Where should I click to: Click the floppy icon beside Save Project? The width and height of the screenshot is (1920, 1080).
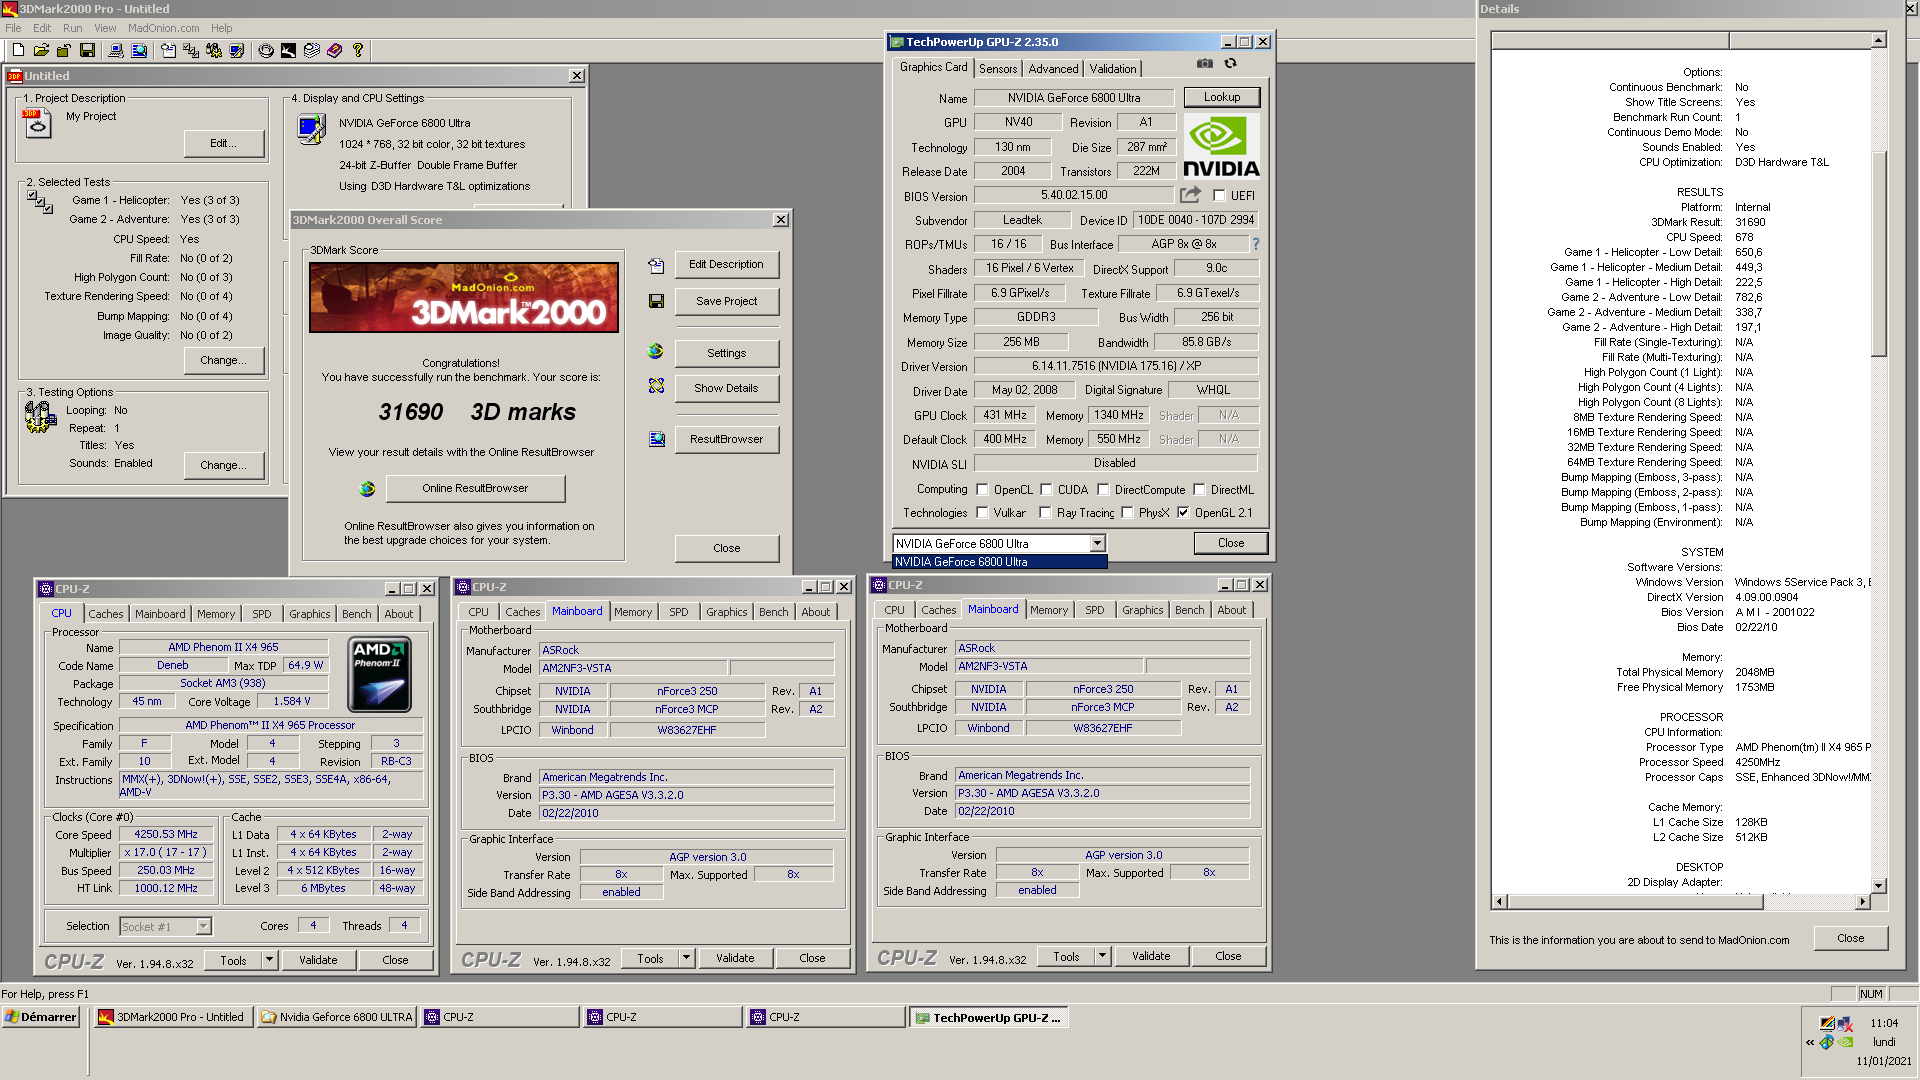point(656,301)
